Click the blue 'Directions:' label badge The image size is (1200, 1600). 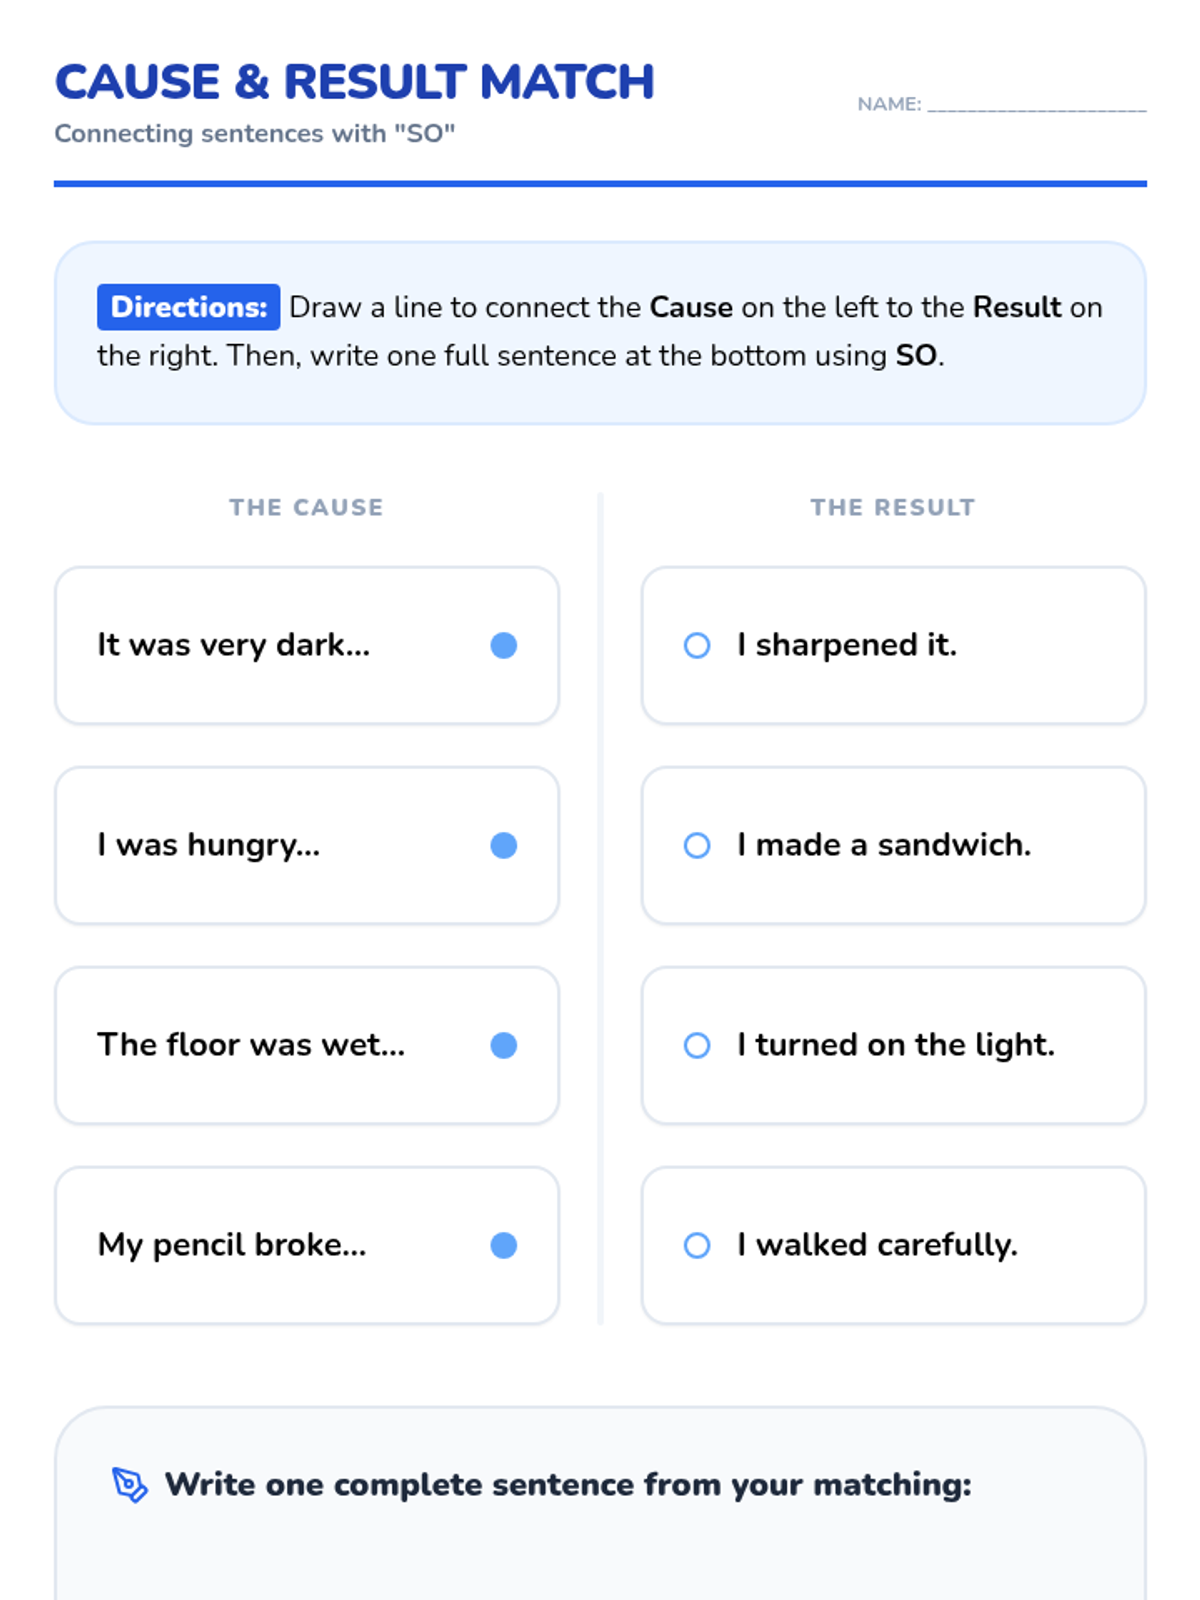coord(188,307)
